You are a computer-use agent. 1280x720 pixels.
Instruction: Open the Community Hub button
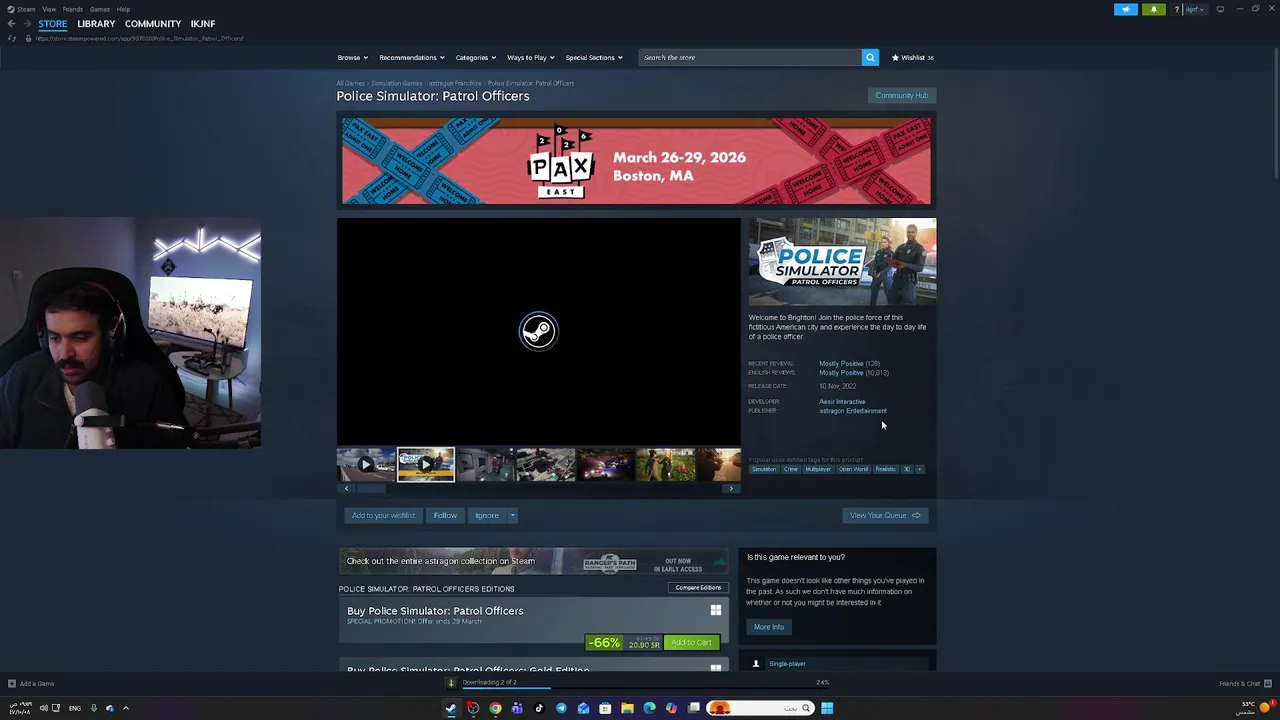902,96
